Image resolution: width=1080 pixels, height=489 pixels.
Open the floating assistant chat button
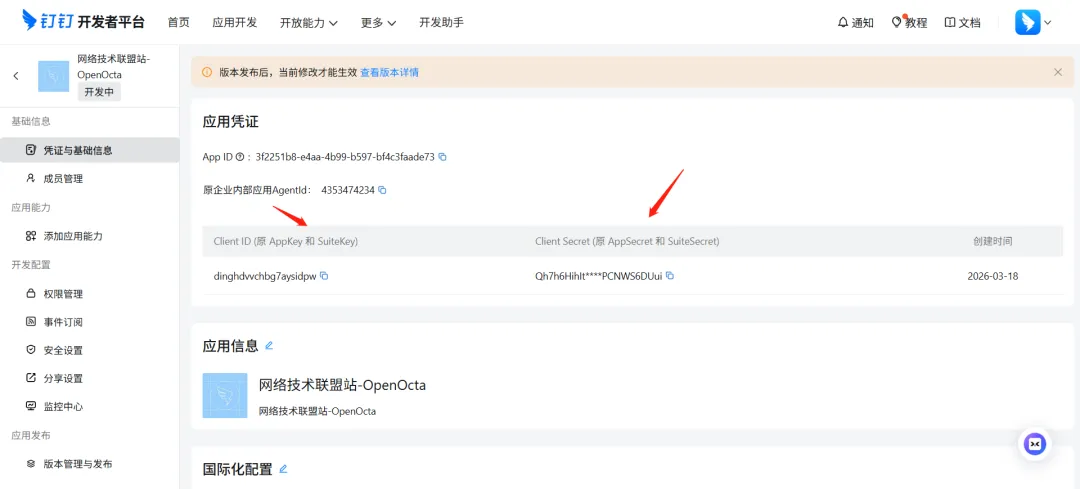pyautogui.click(x=1035, y=444)
